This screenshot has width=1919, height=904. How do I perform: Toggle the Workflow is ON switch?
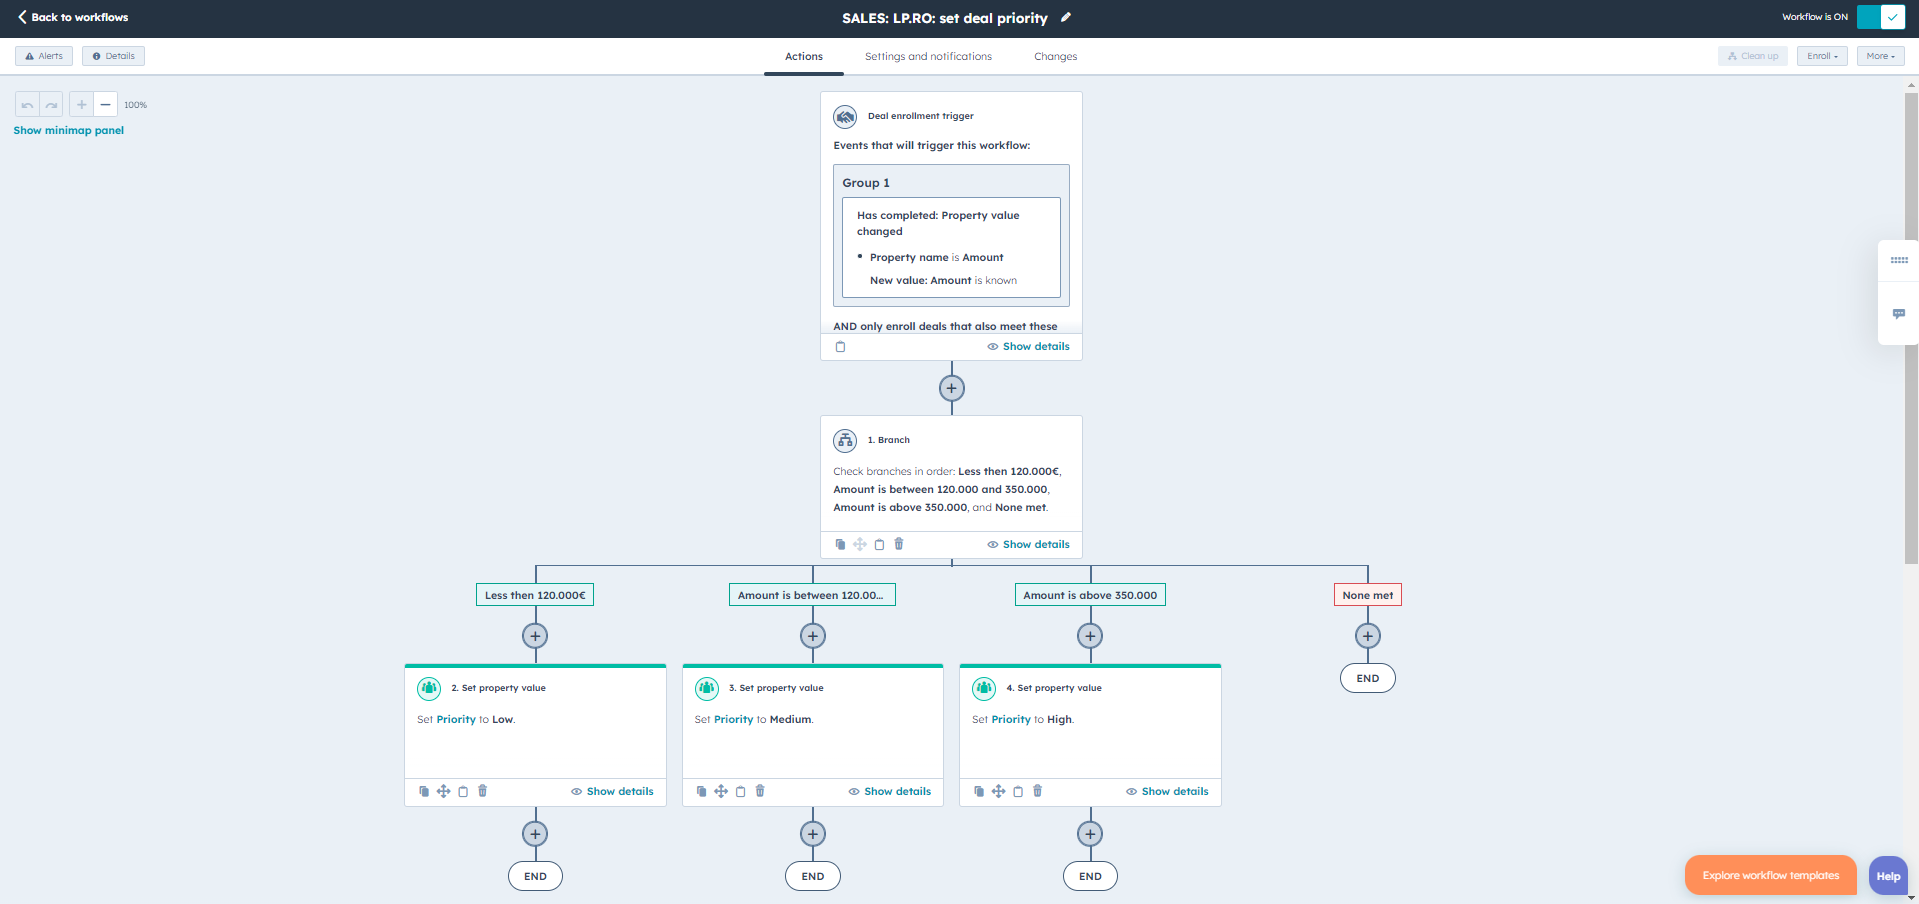pos(1880,17)
